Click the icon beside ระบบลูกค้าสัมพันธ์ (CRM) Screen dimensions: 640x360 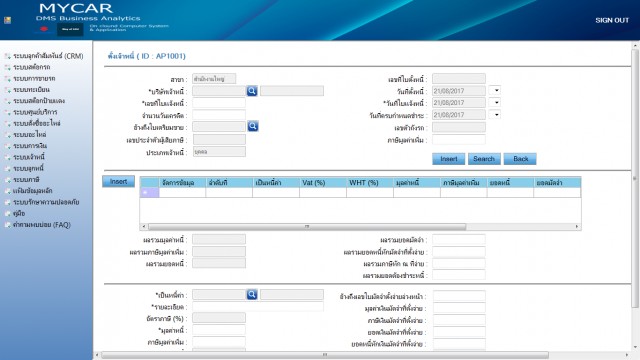[x=7, y=56]
